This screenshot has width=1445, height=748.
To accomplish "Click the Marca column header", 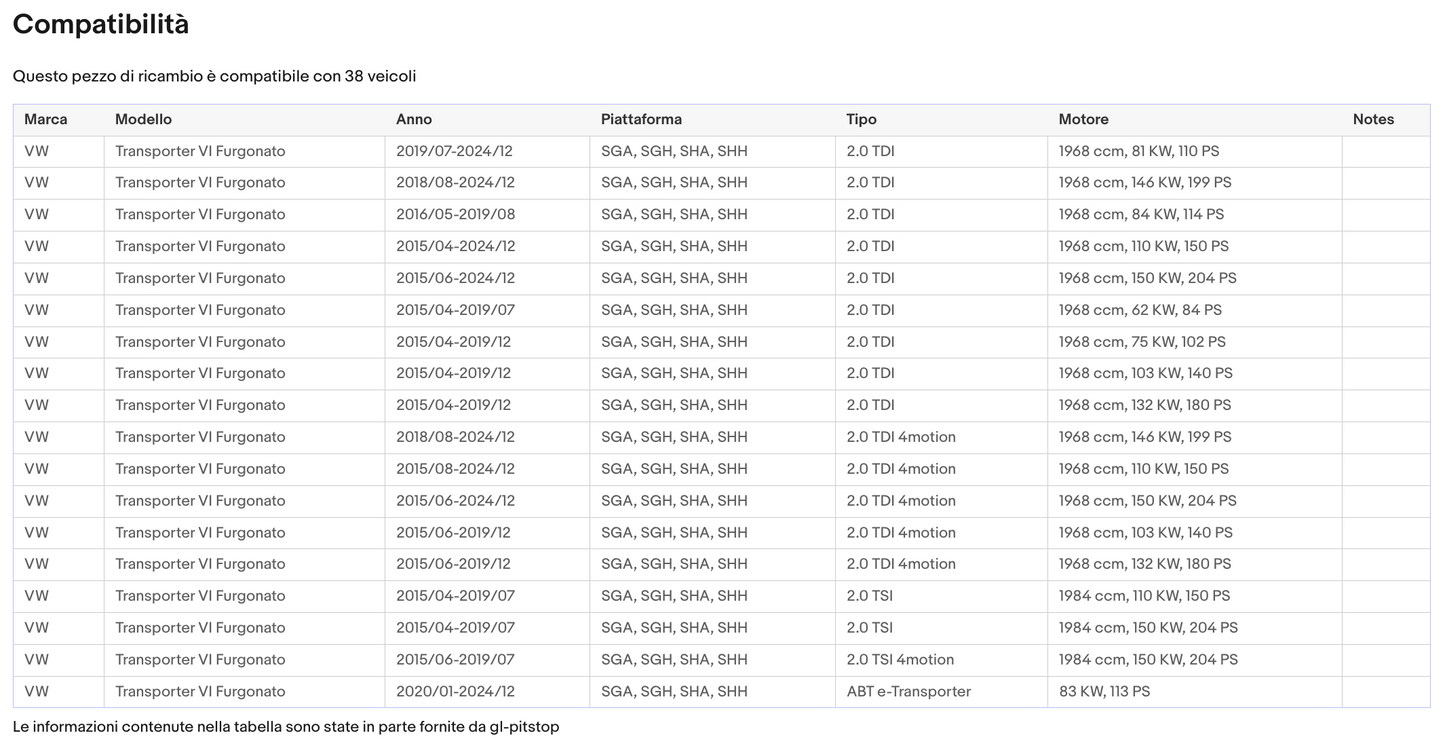I will (46, 119).
